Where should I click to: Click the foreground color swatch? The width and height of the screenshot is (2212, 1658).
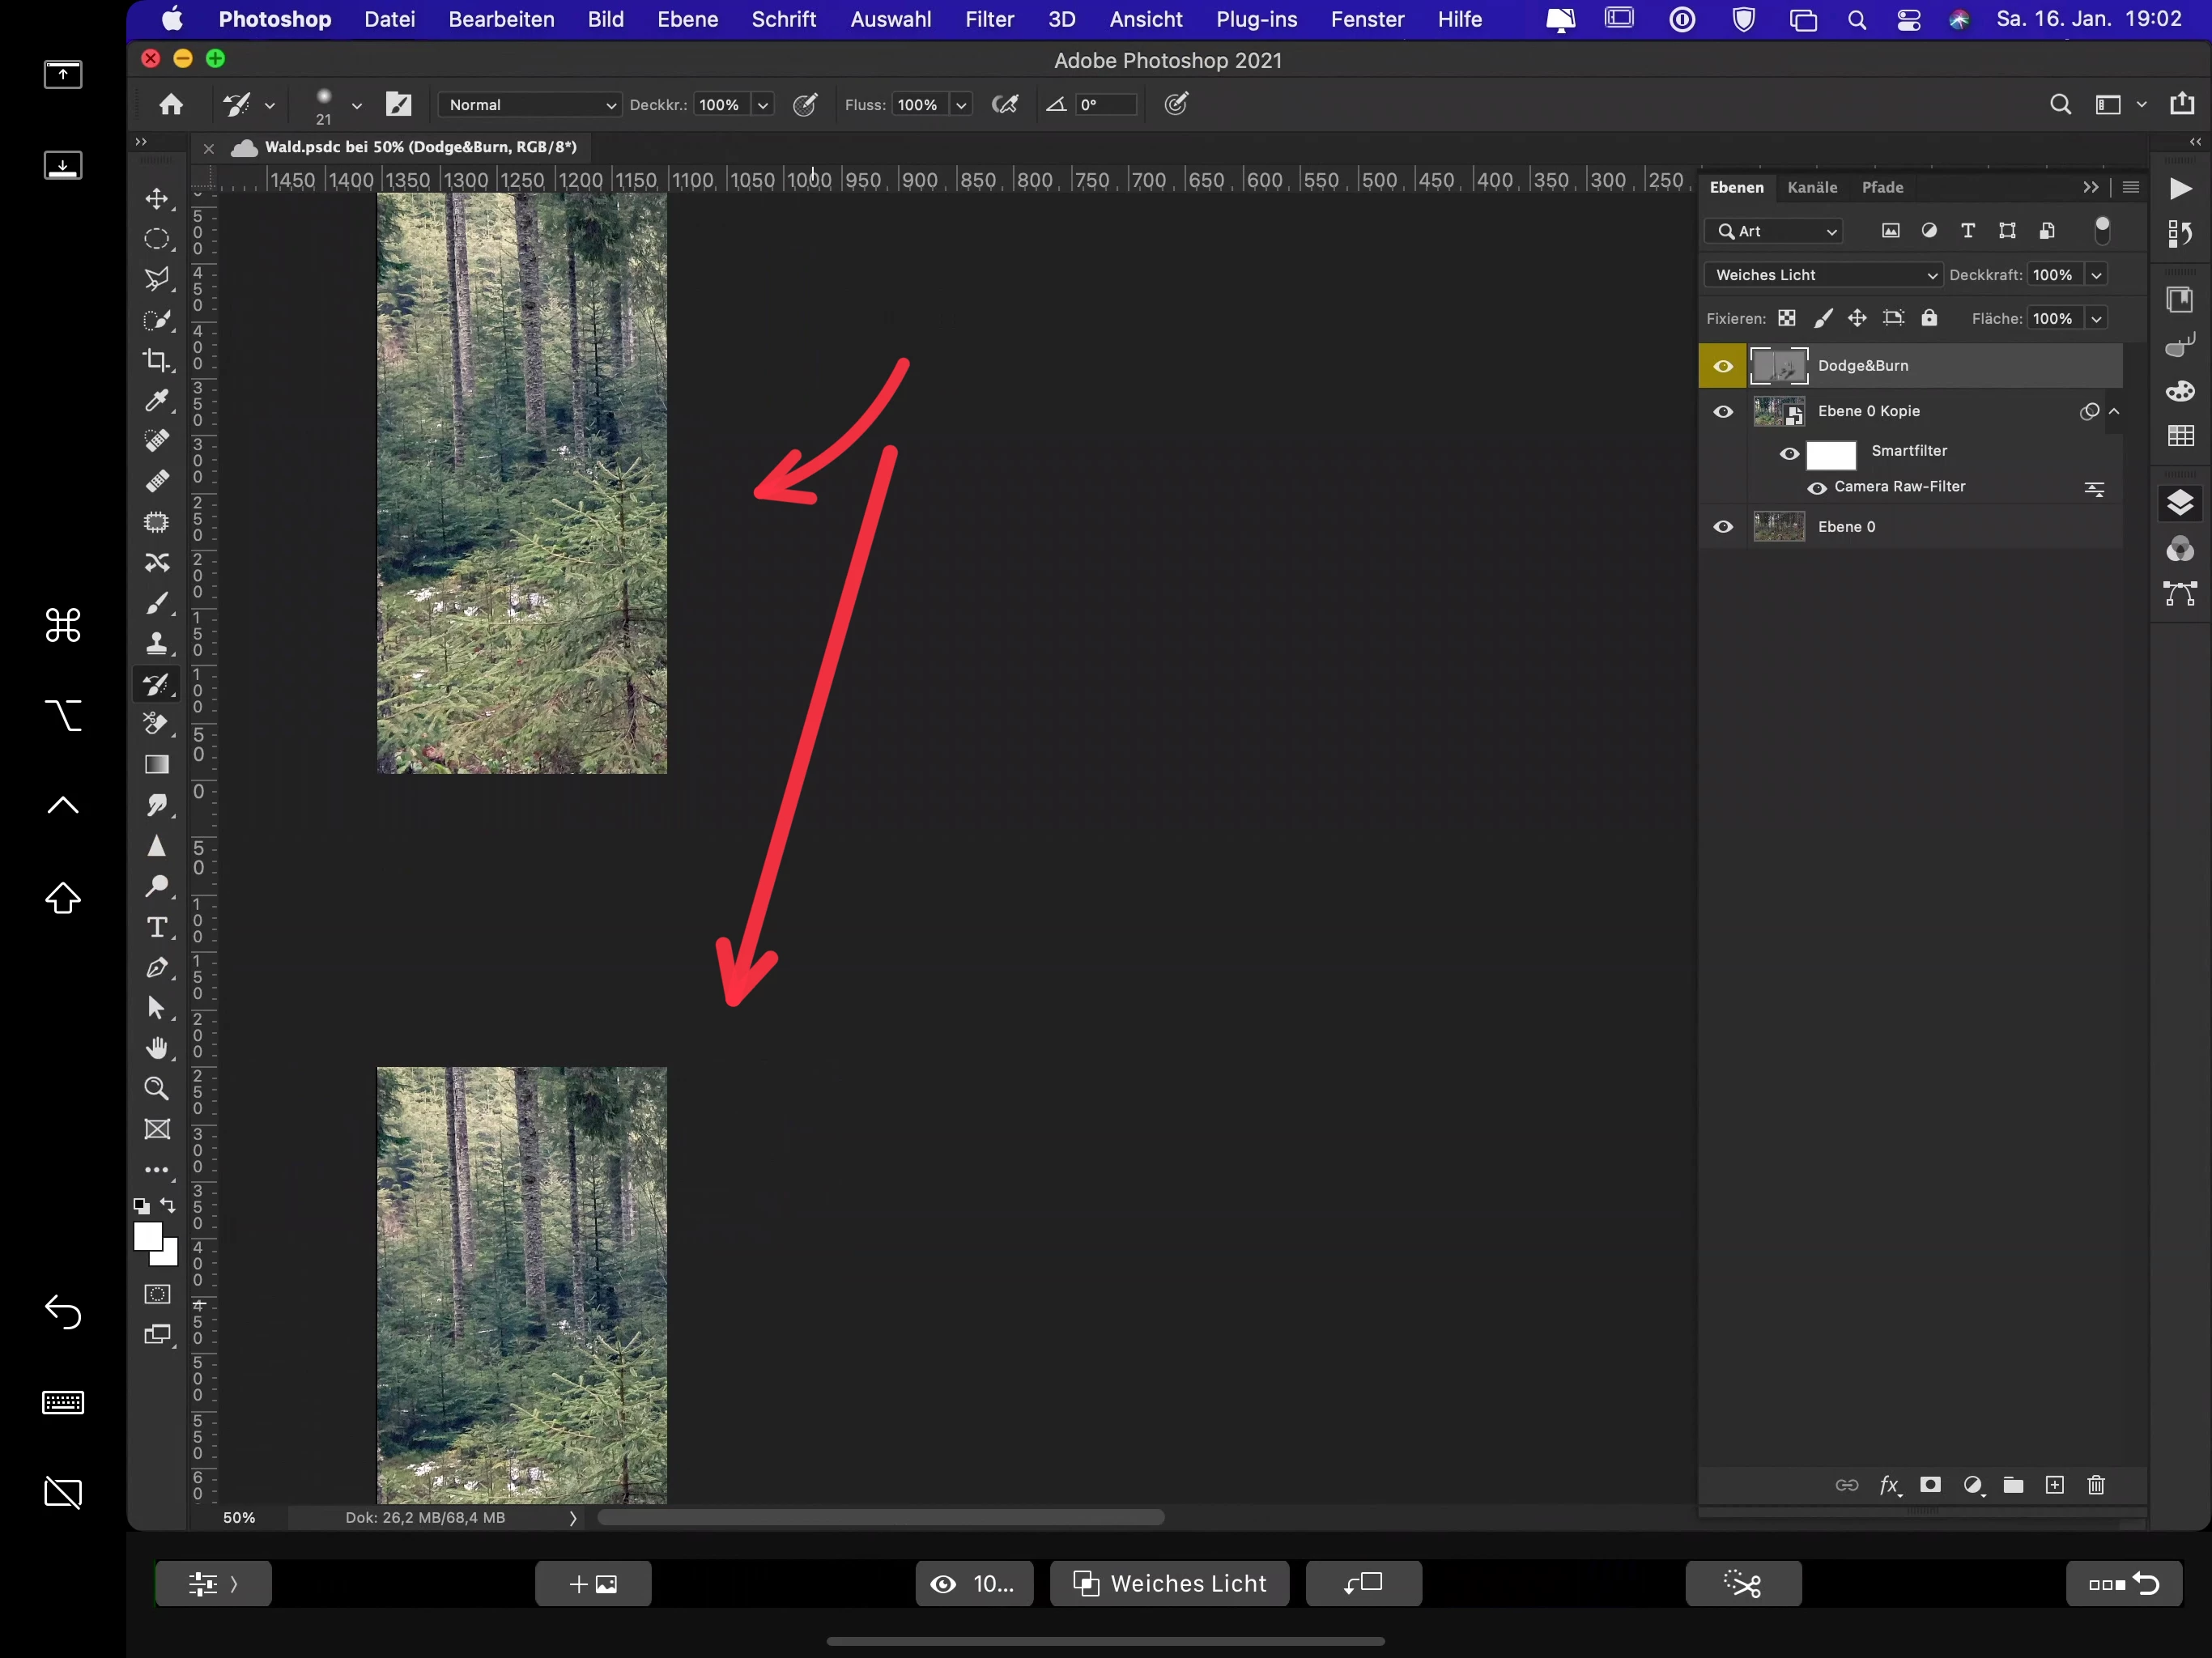coord(147,1237)
